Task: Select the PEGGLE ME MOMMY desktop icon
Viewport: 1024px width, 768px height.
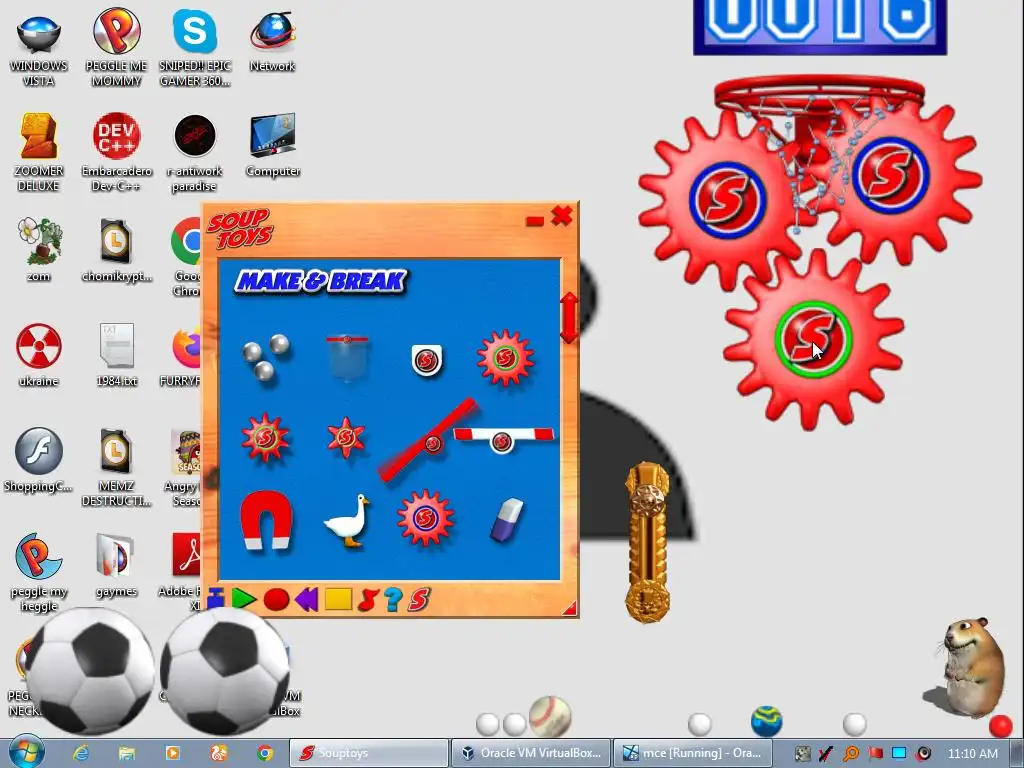Action: pyautogui.click(x=116, y=47)
